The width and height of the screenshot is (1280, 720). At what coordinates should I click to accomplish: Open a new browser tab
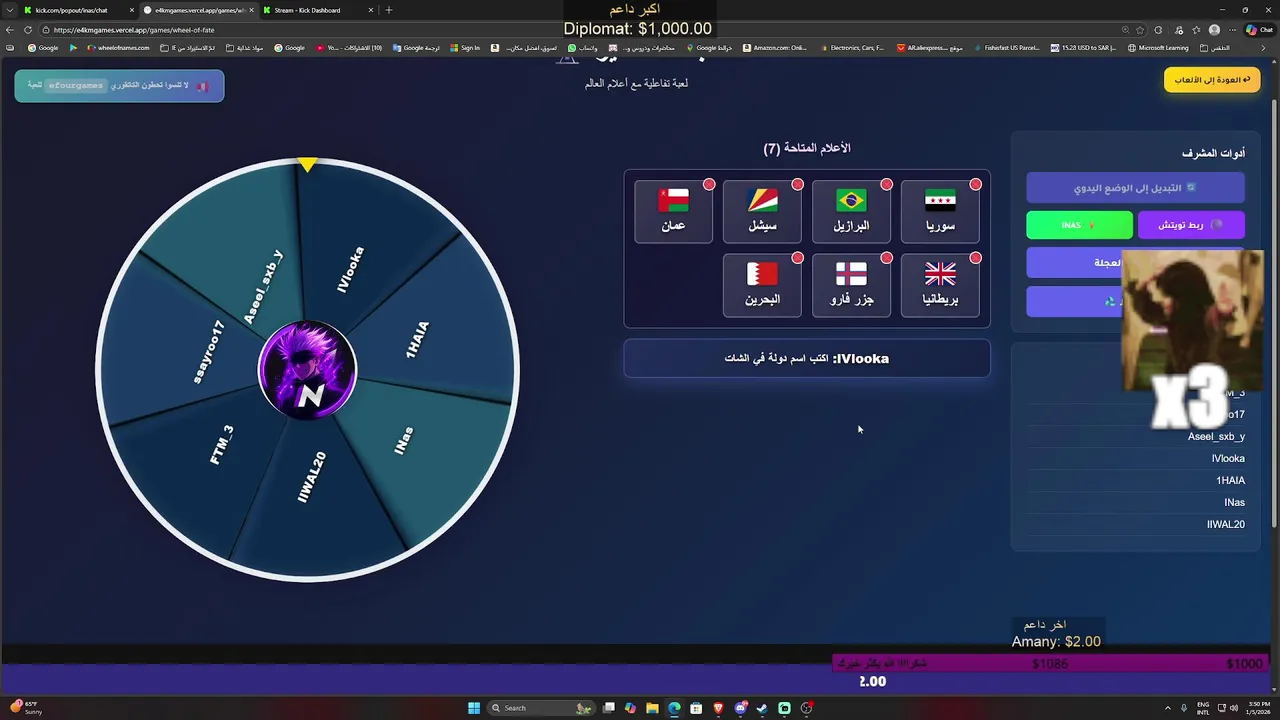click(x=389, y=10)
